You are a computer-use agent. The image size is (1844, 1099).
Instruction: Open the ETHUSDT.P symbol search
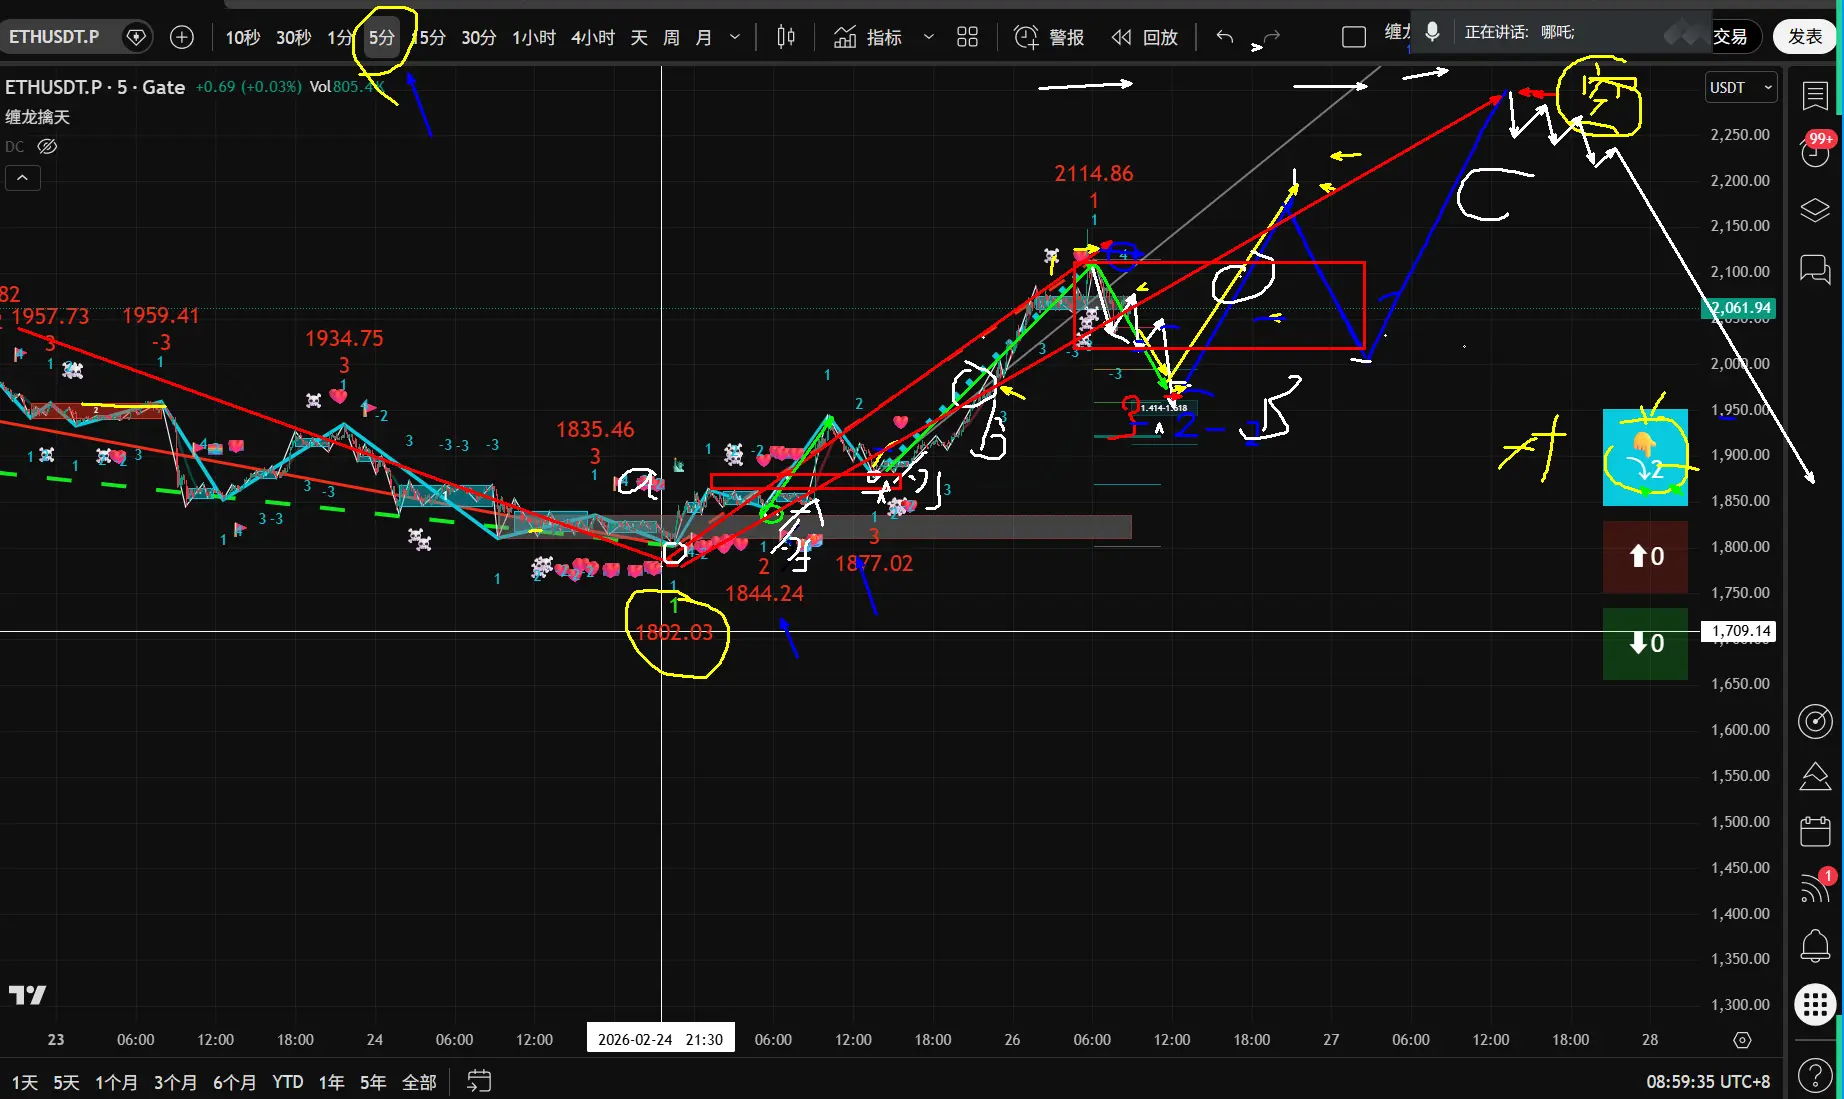point(54,37)
